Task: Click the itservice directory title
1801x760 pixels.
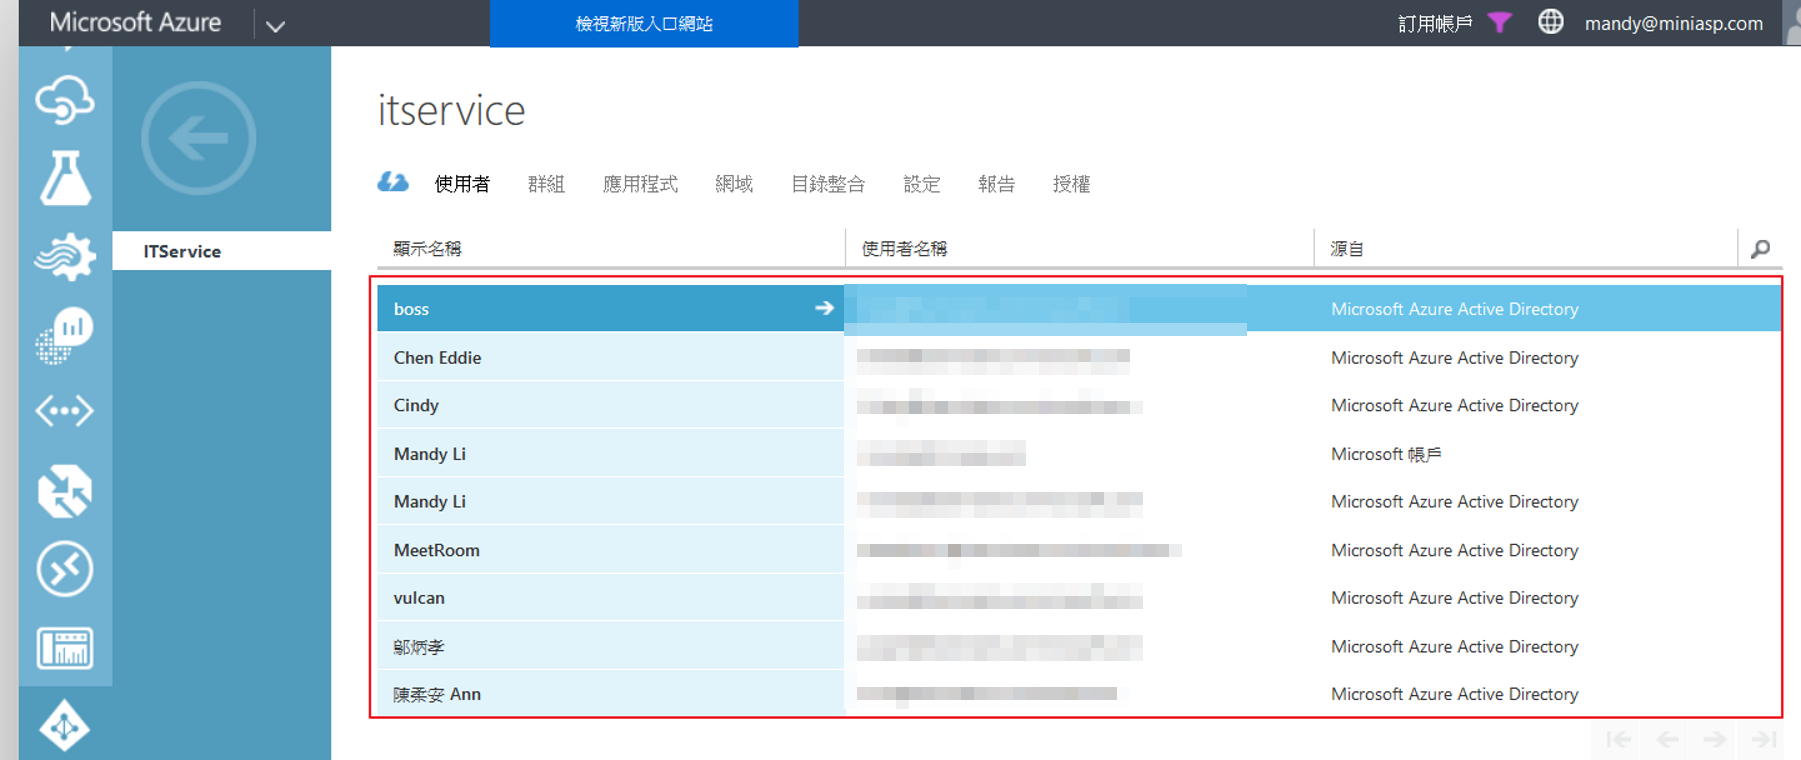Action: (451, 110)
